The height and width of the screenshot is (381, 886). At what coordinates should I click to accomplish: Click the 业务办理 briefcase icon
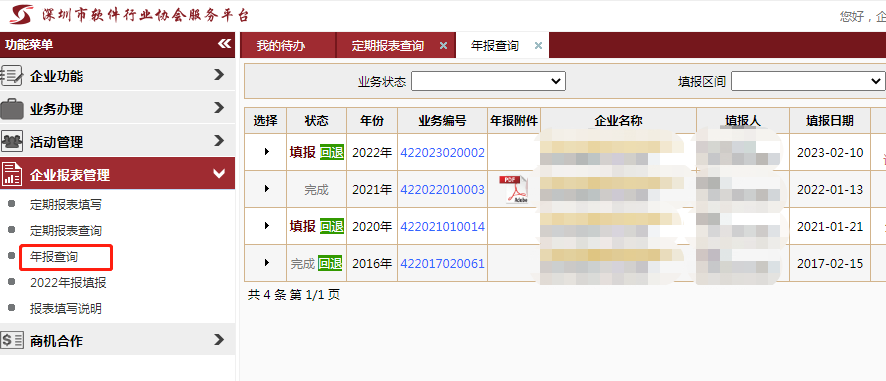click(12, 109)
